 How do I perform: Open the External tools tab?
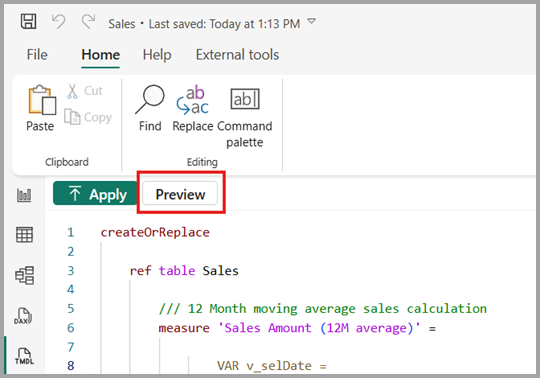click(x=237, y=55)
